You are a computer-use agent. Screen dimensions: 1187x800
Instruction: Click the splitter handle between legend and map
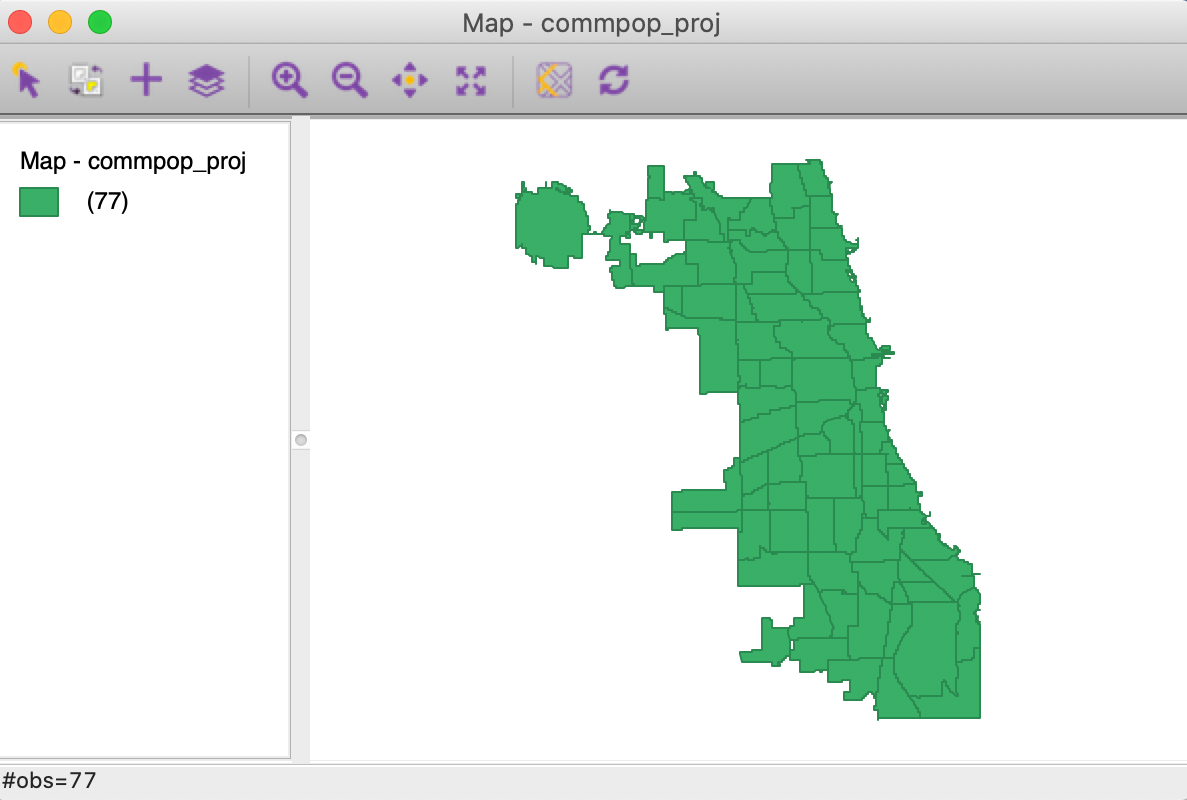click(x=301, y=440)
